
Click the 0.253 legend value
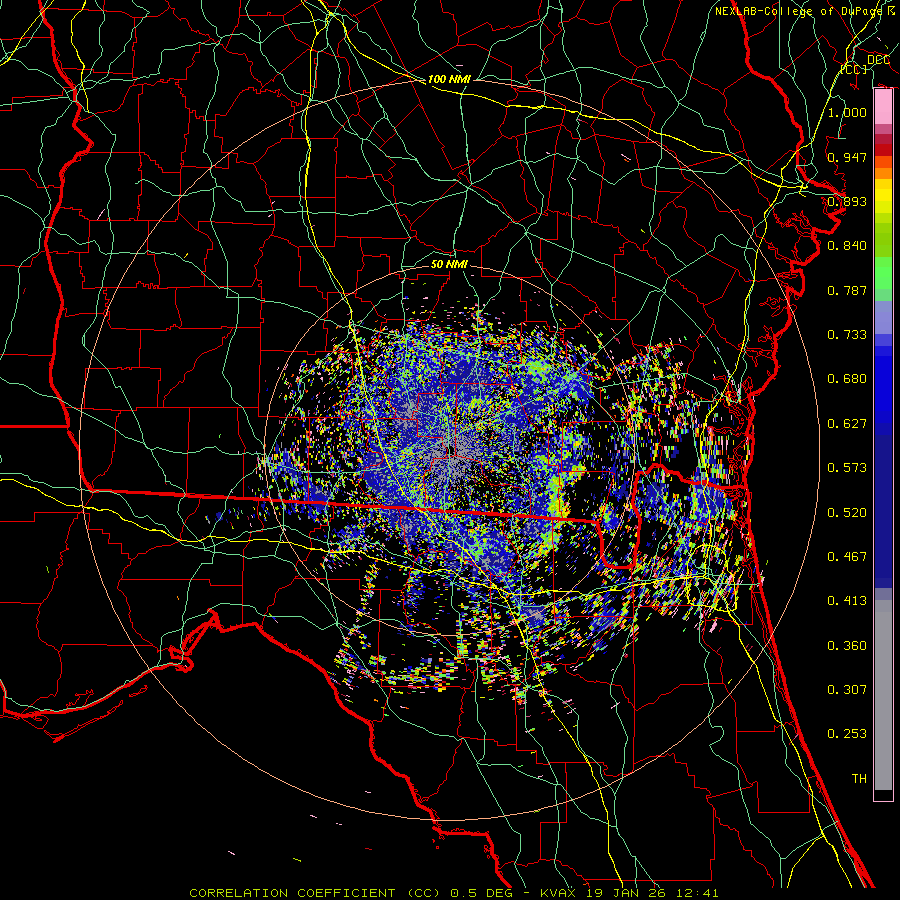(x=847, y=734)
